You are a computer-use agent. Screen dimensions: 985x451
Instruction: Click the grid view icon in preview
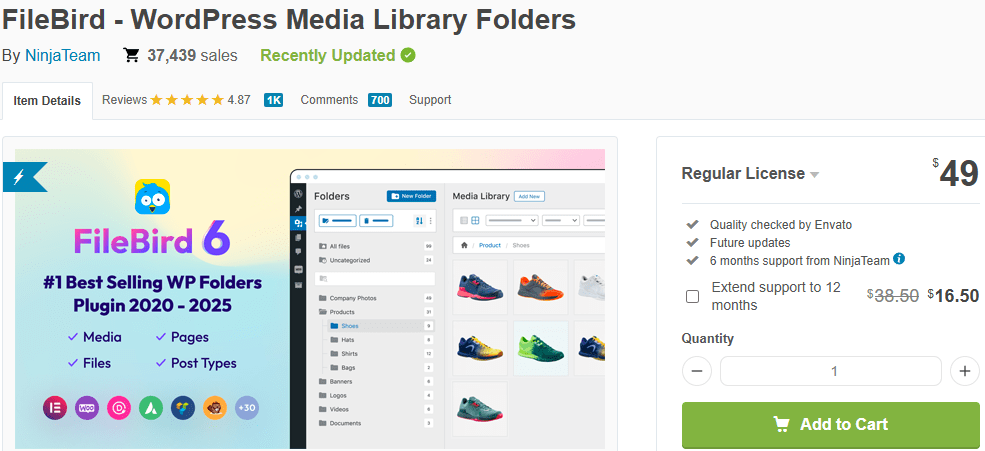click(x=476, y=220)
